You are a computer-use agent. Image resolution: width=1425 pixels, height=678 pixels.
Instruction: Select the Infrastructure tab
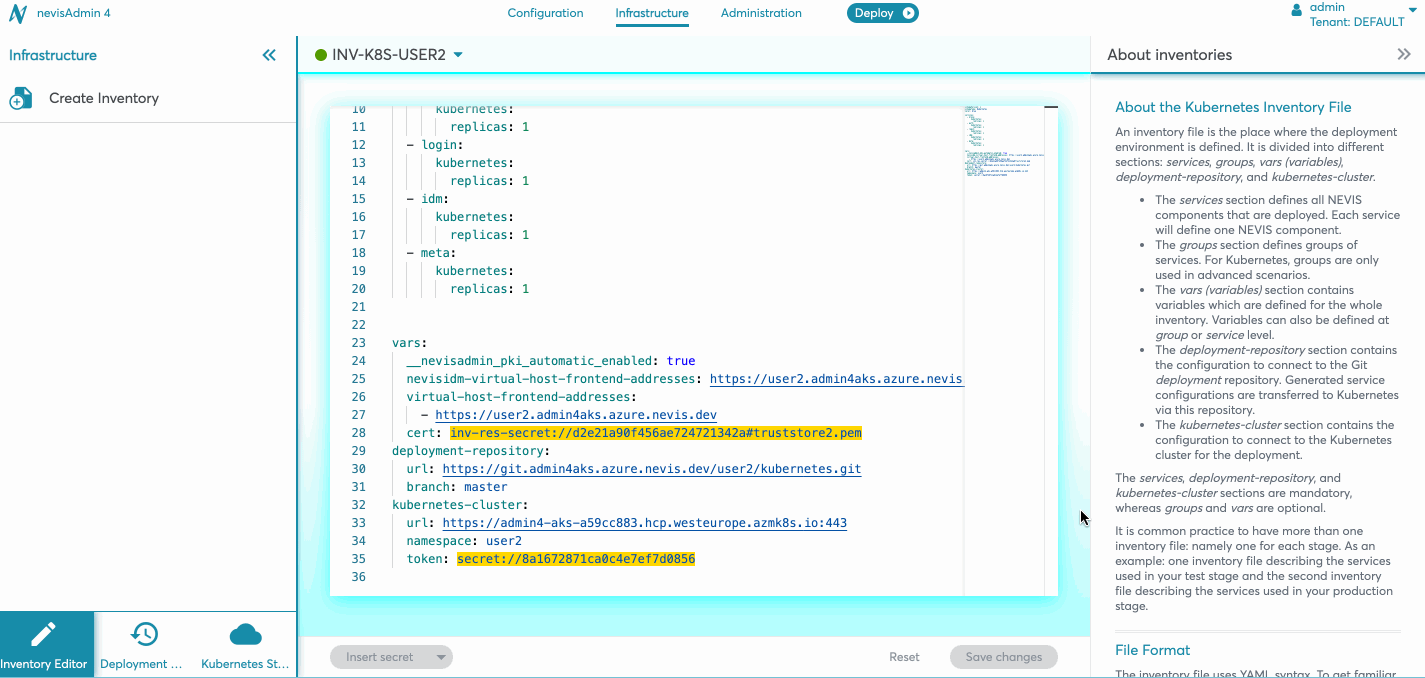652,13
